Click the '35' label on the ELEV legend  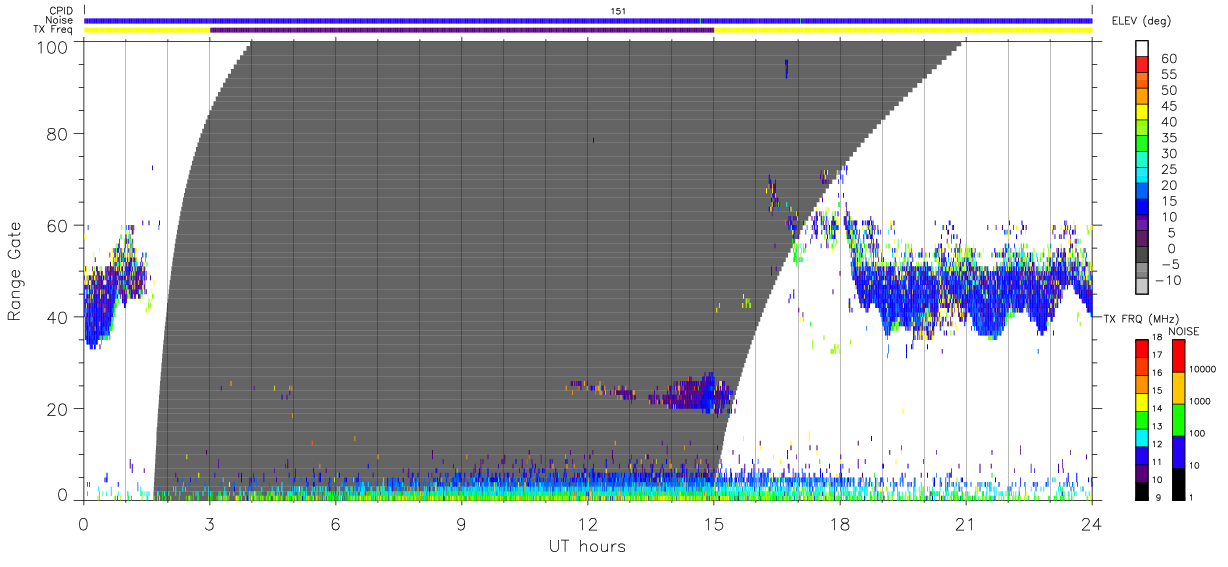click(x=1167, y=138)
